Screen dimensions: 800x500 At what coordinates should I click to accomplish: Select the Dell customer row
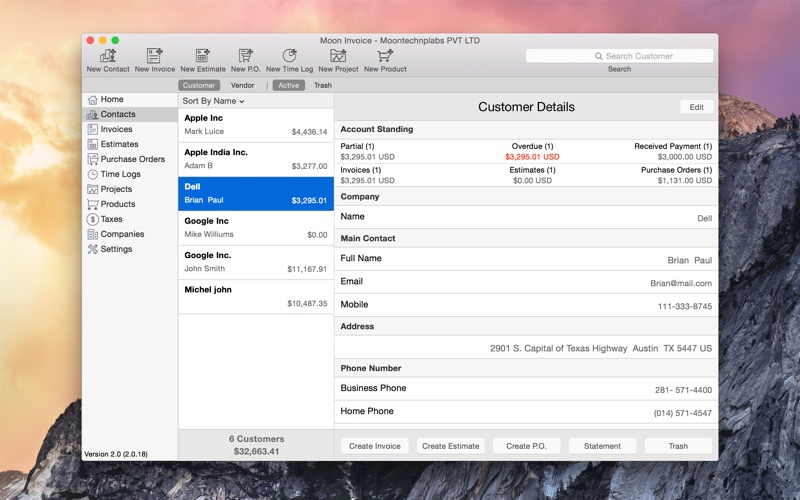pos(256,194)
